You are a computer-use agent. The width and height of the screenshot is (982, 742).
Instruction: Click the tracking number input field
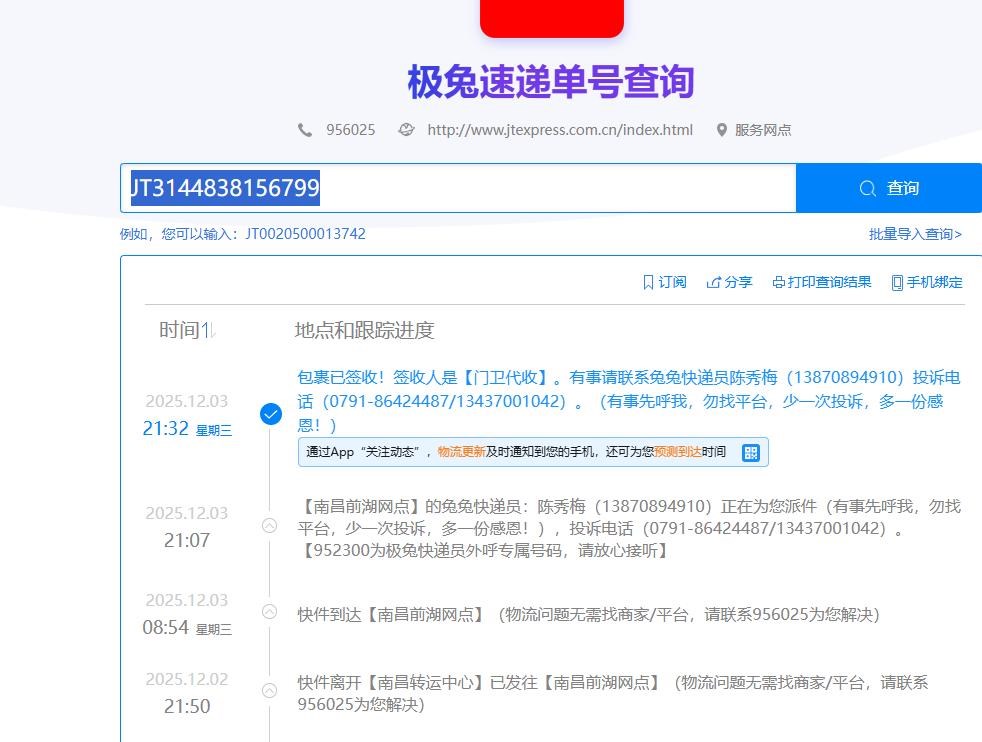550,188
